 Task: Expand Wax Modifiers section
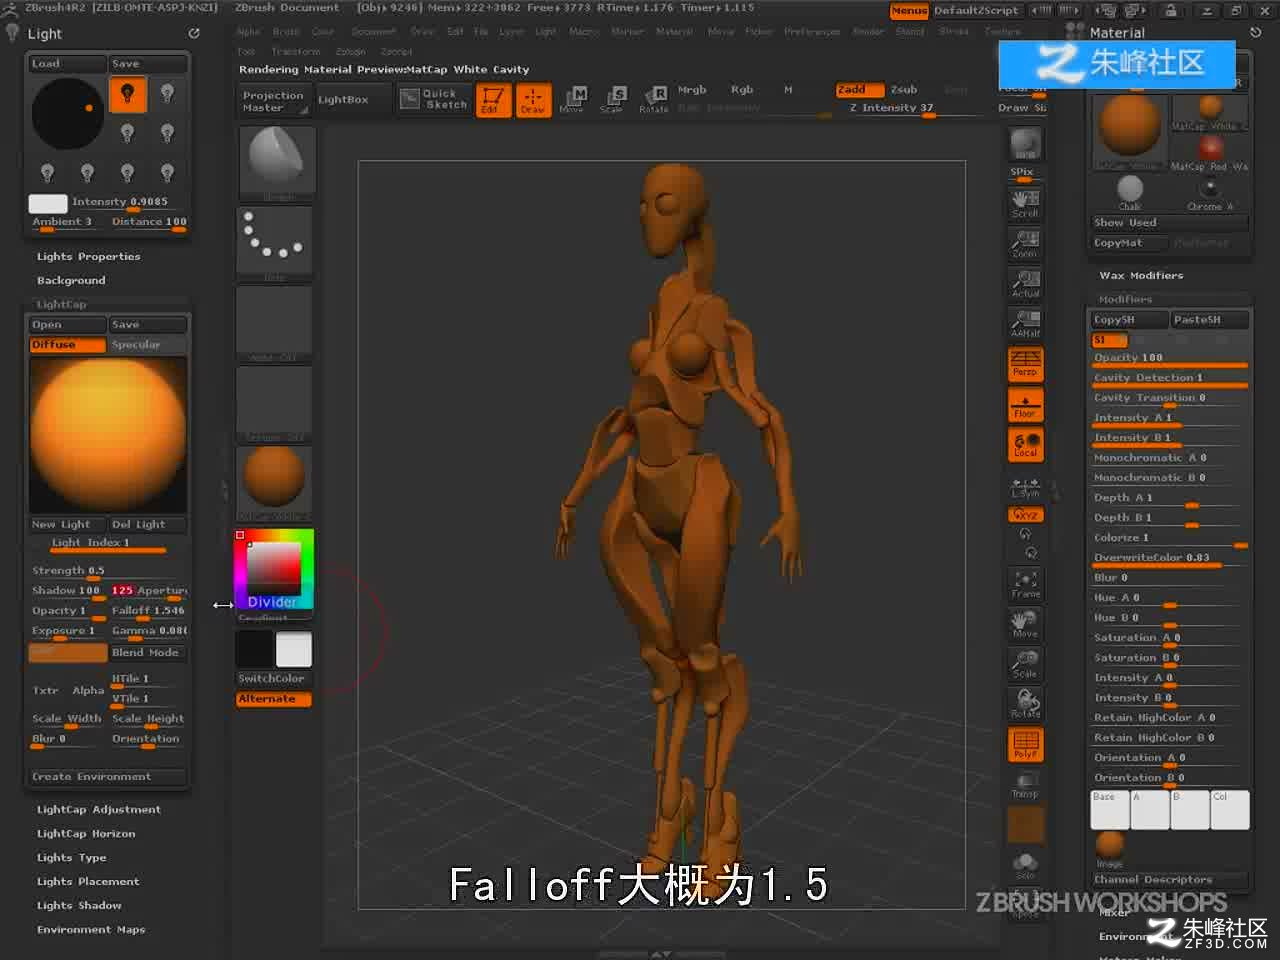click(x=1141, y=276)
